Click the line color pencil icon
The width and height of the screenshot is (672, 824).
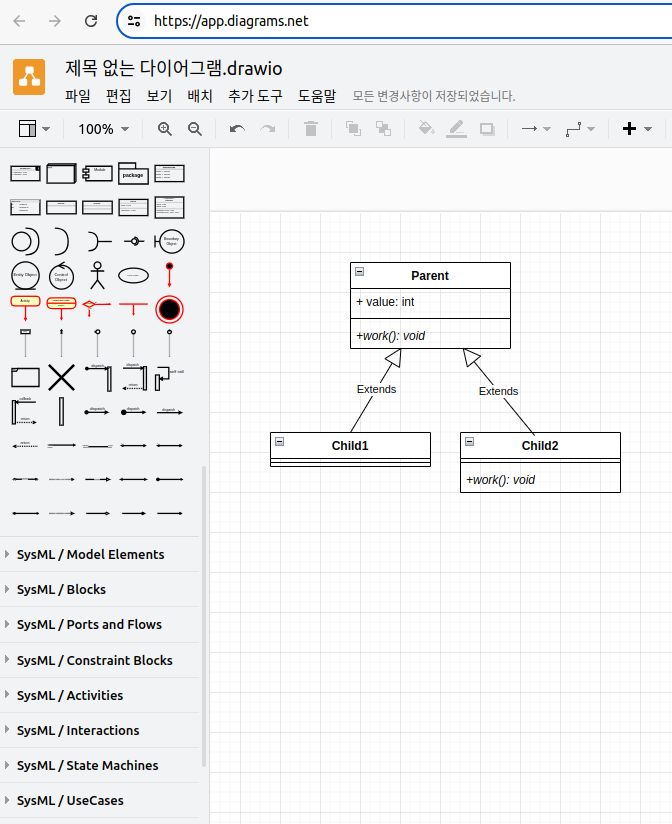pyautogui.click(x=456, y=129)
